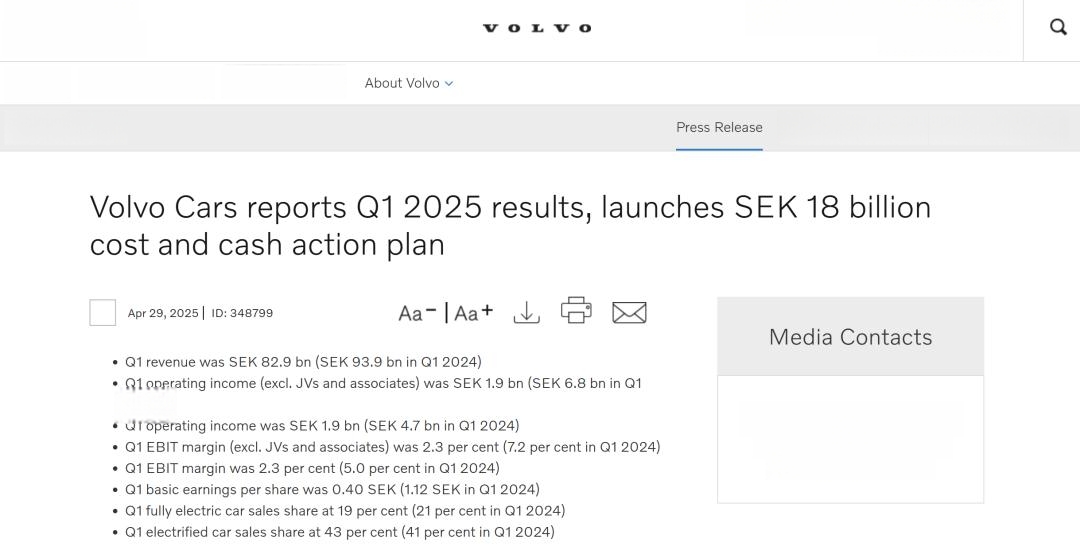1080x558 pixels.
Task: Print the article with the printer icon
Action: pos(577,310)
